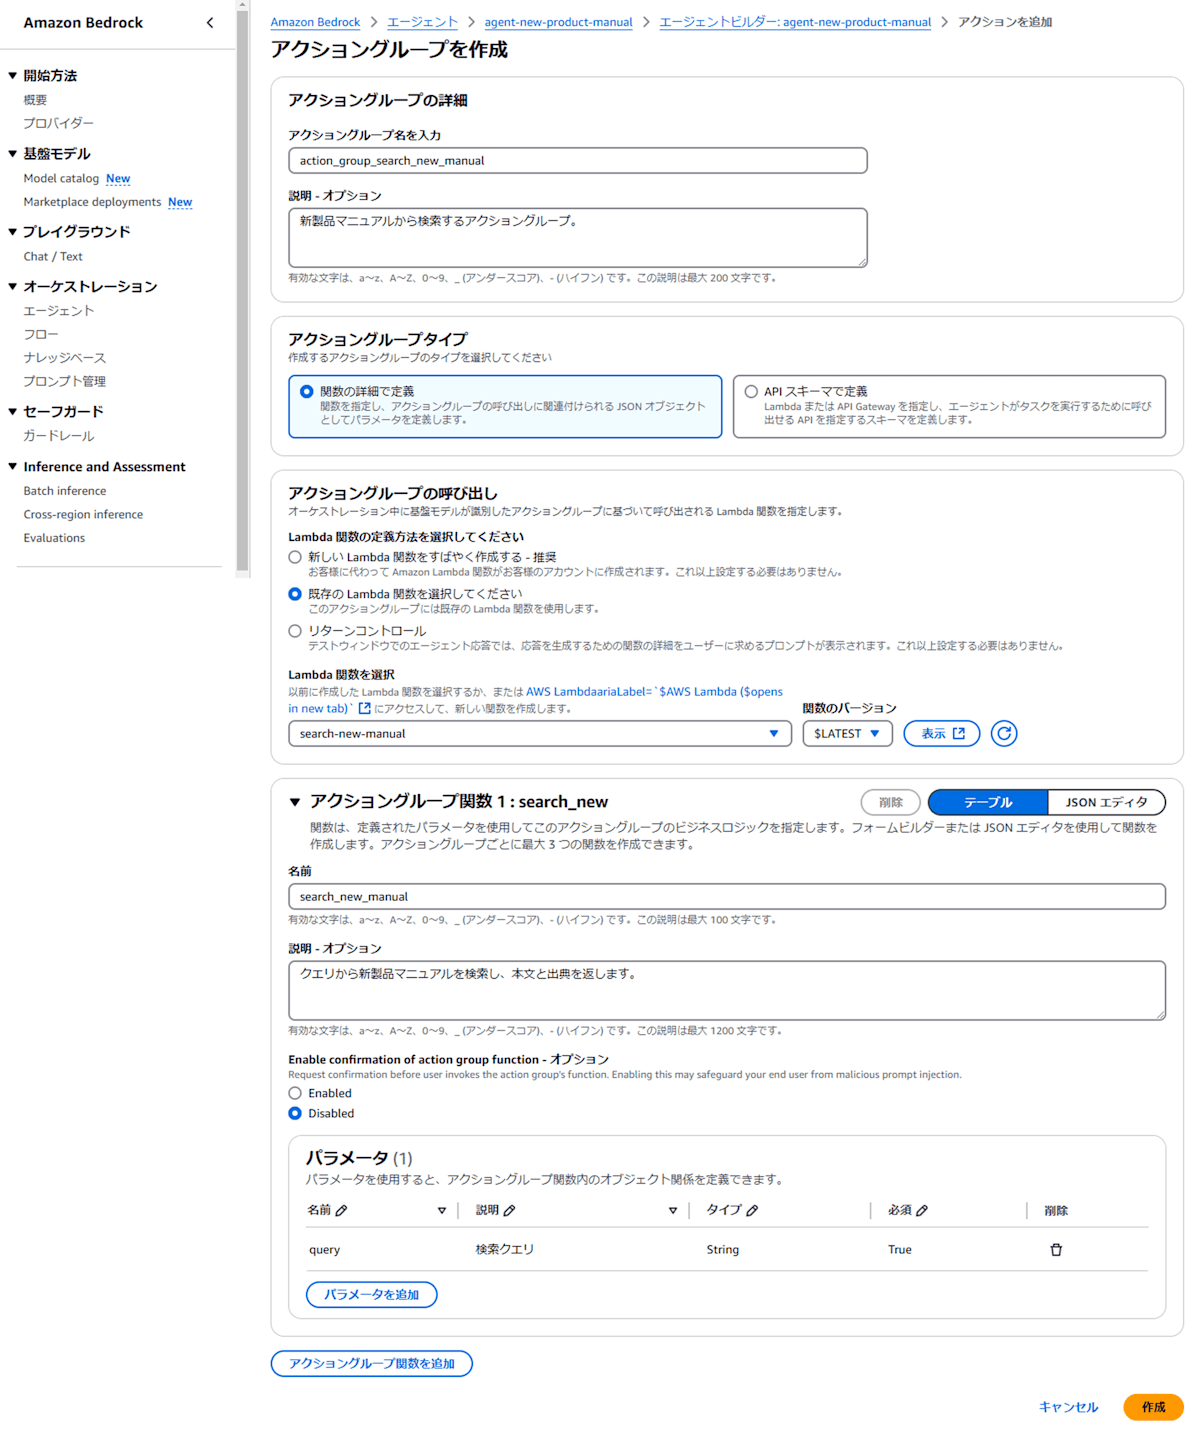1200x1435 pixels.
Task: Open プロバイダー in the sidebar
Action: click(x=59, y=123)
